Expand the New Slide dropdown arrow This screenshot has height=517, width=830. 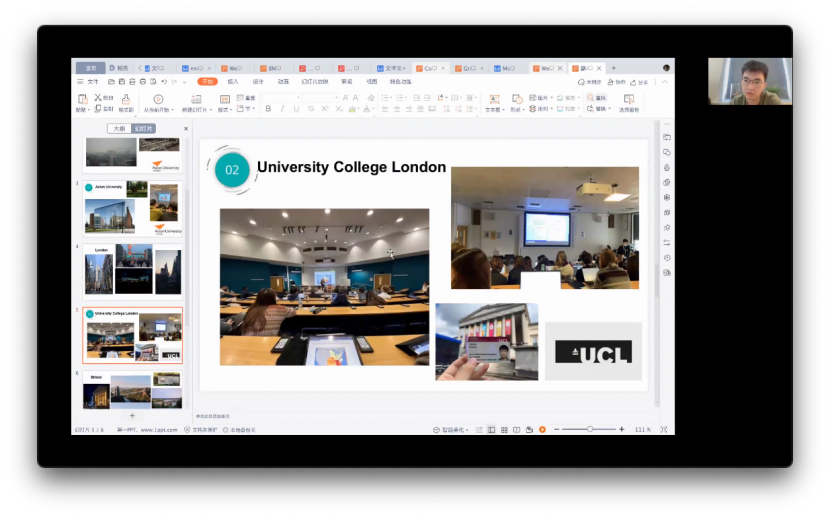click(x=211, y=110)
